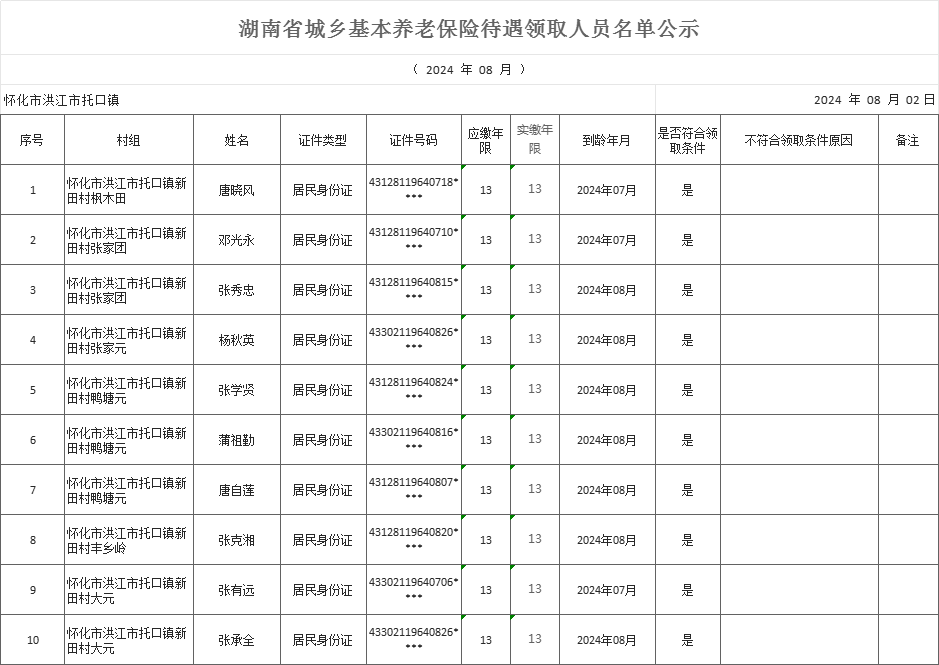Select the name cell 唐晓风
Screen dimensions: 939x665
[236, 190]
